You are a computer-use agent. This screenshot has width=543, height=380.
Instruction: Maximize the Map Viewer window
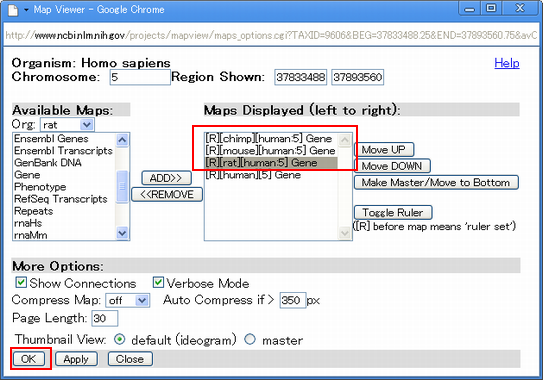(x=491, y=8)
